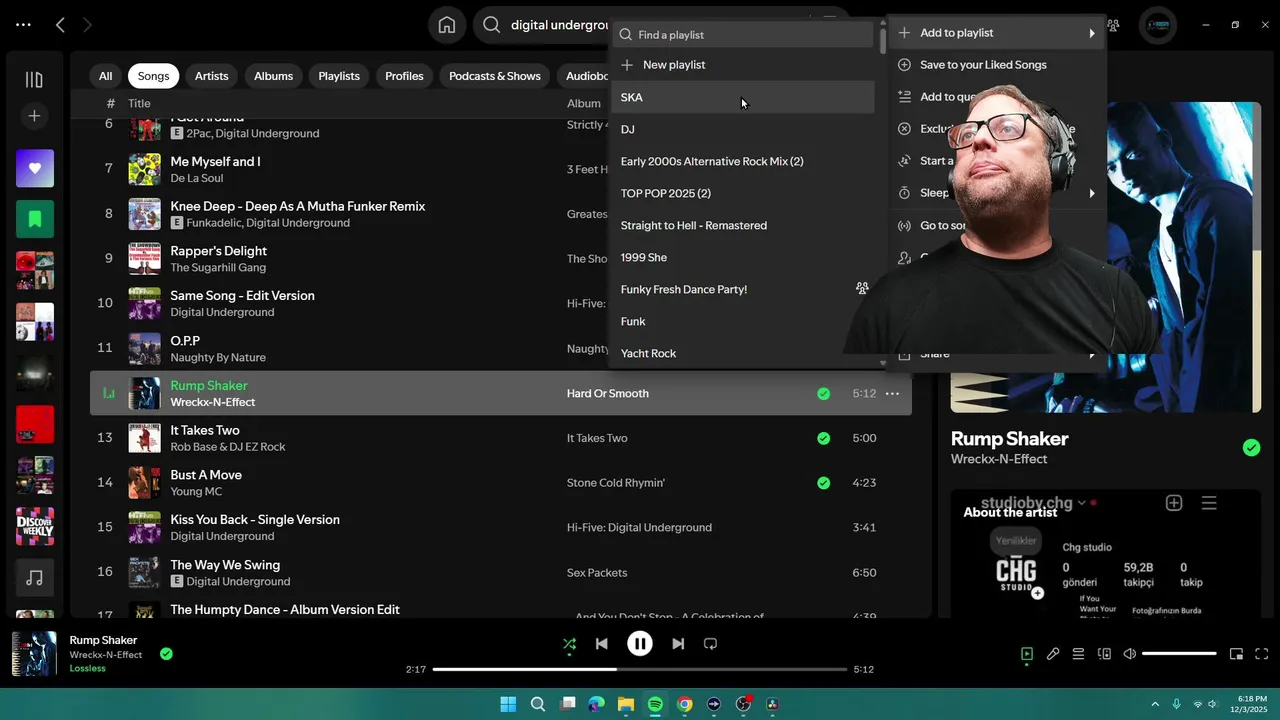Toggle saved check on Bust A Move row
Viewport: 1280px width, 720px height.
[x=823, y=483]
